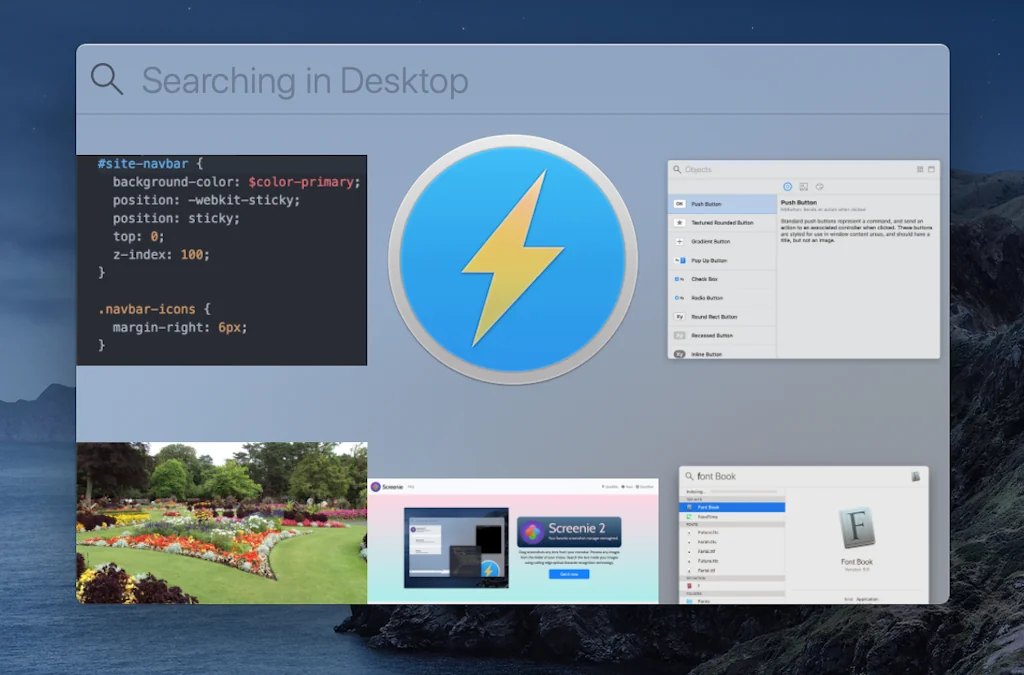Click the Round Rect Button entry
The width and height of the screenshot is (1024, 675).
pyautogui.click(x=713, y=317)
